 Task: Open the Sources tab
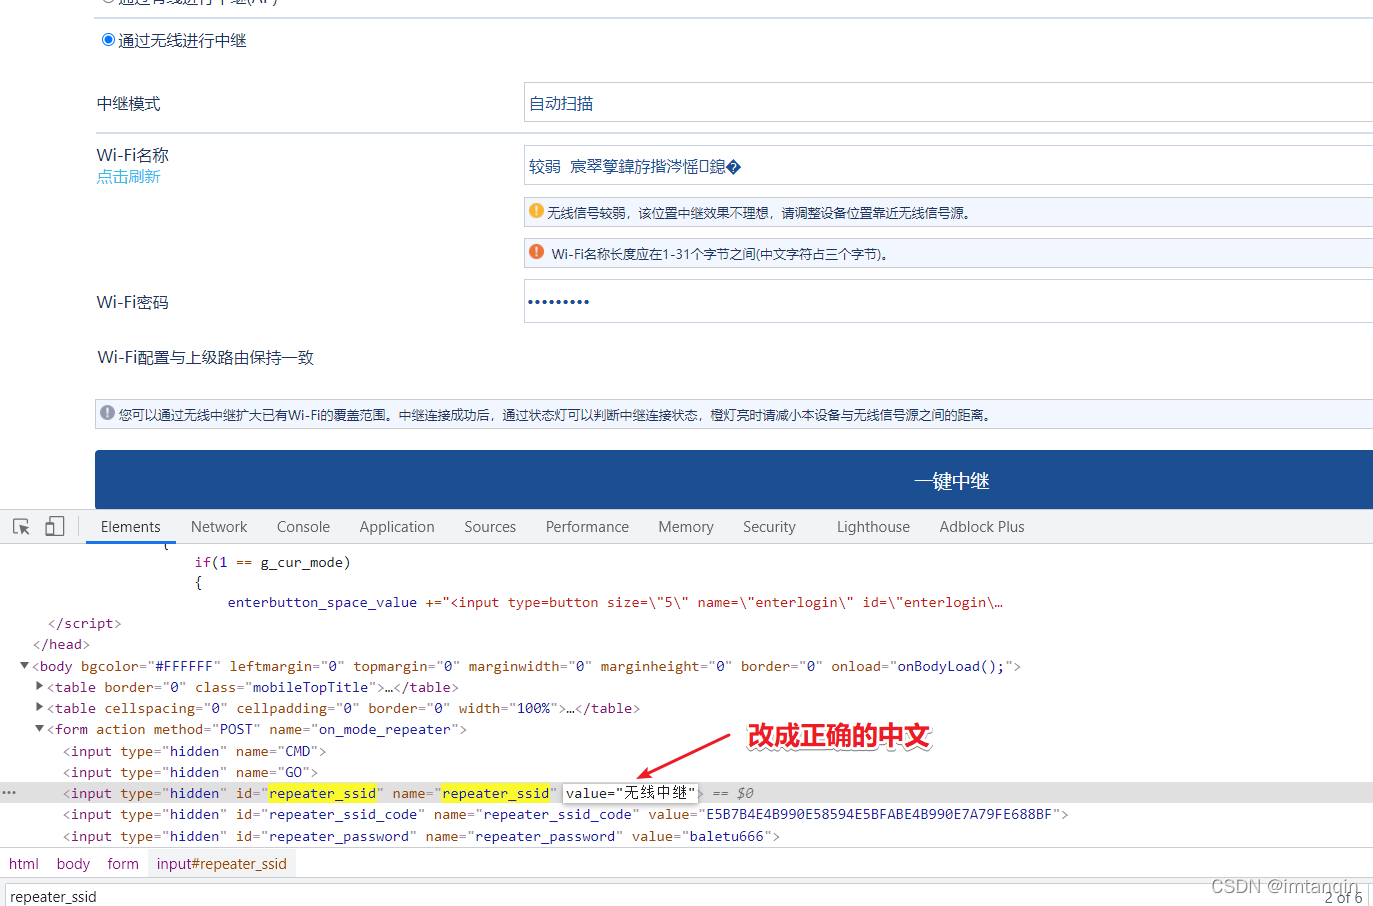tap(490, 527)
